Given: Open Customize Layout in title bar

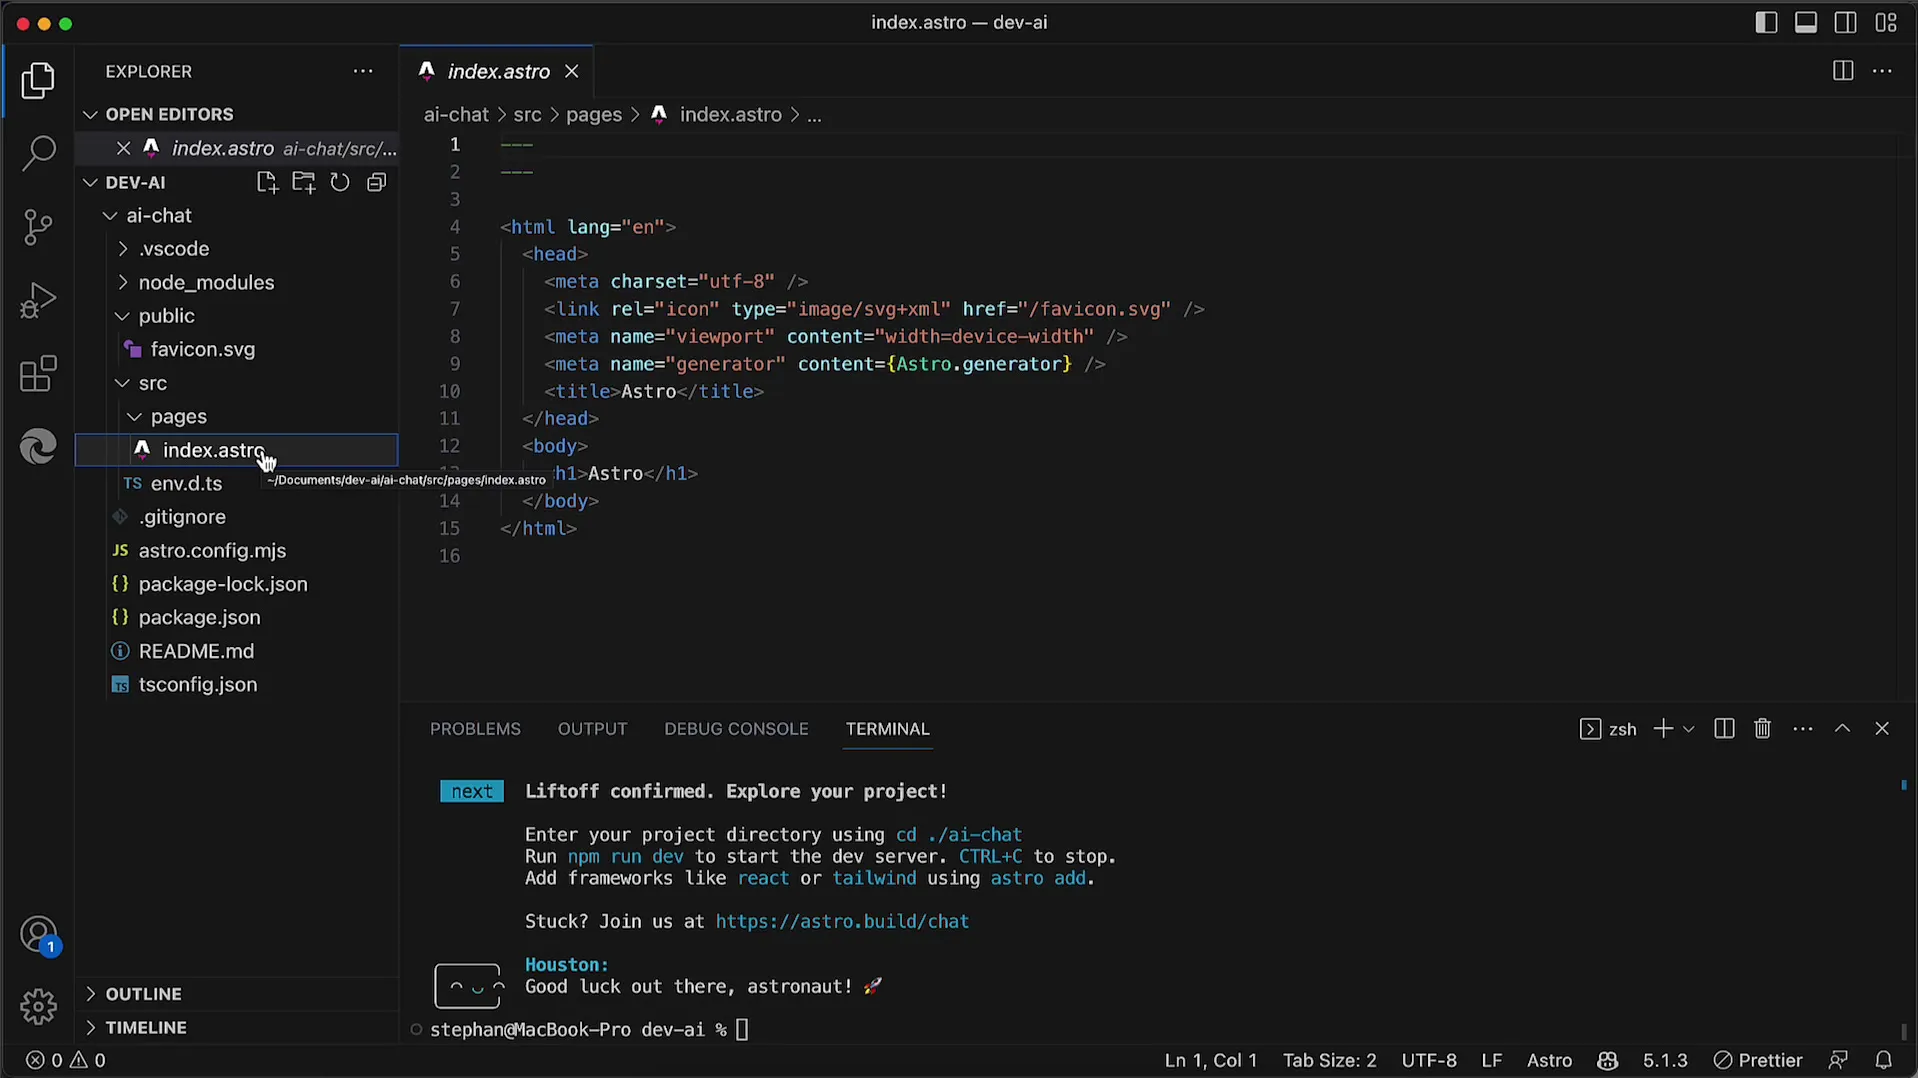Looking at the screenshot, I should click(1886, 22).
